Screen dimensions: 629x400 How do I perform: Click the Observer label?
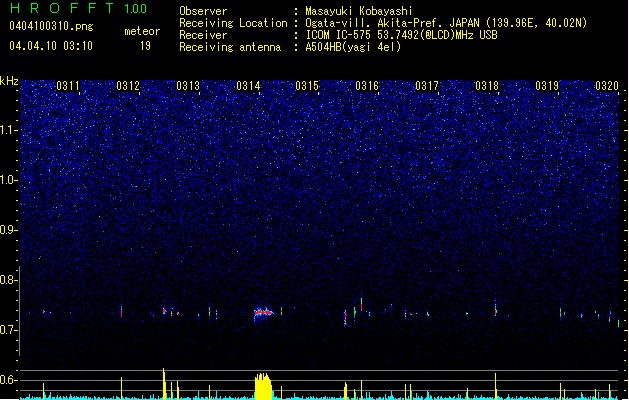pos(203,11)
